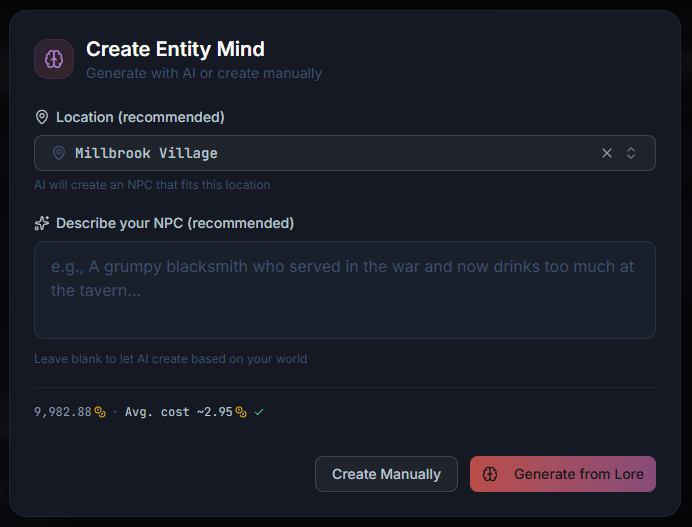This screenshot has width=692, height=527.
Task: Clear the Millbrook Village location selection
Action: coord(607,153)
